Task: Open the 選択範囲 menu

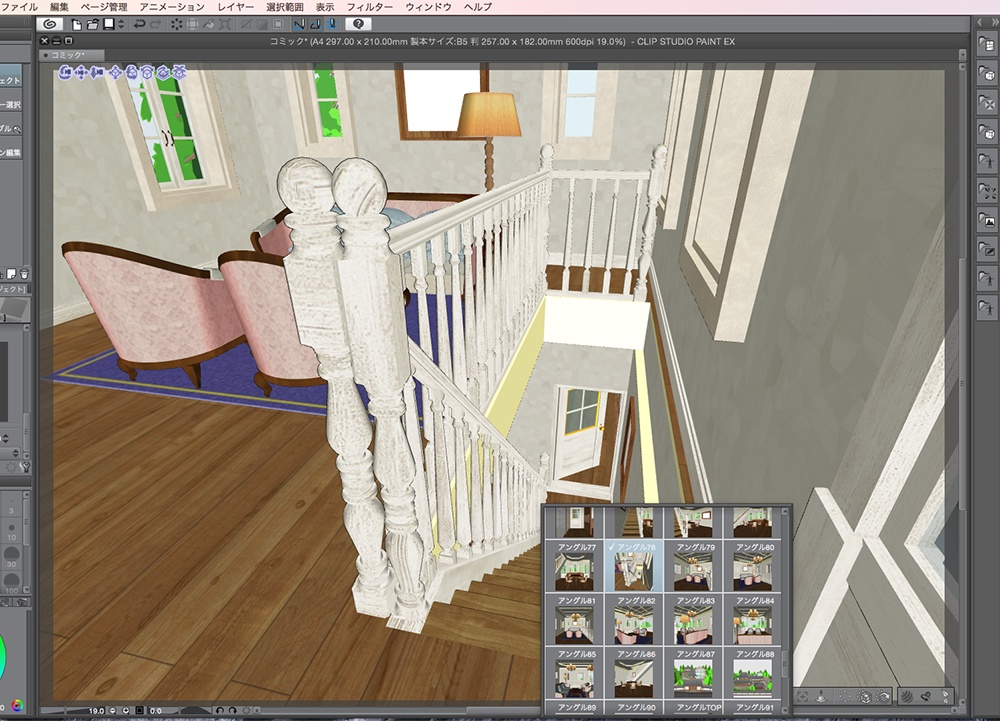Action: [x=284, y=7]
